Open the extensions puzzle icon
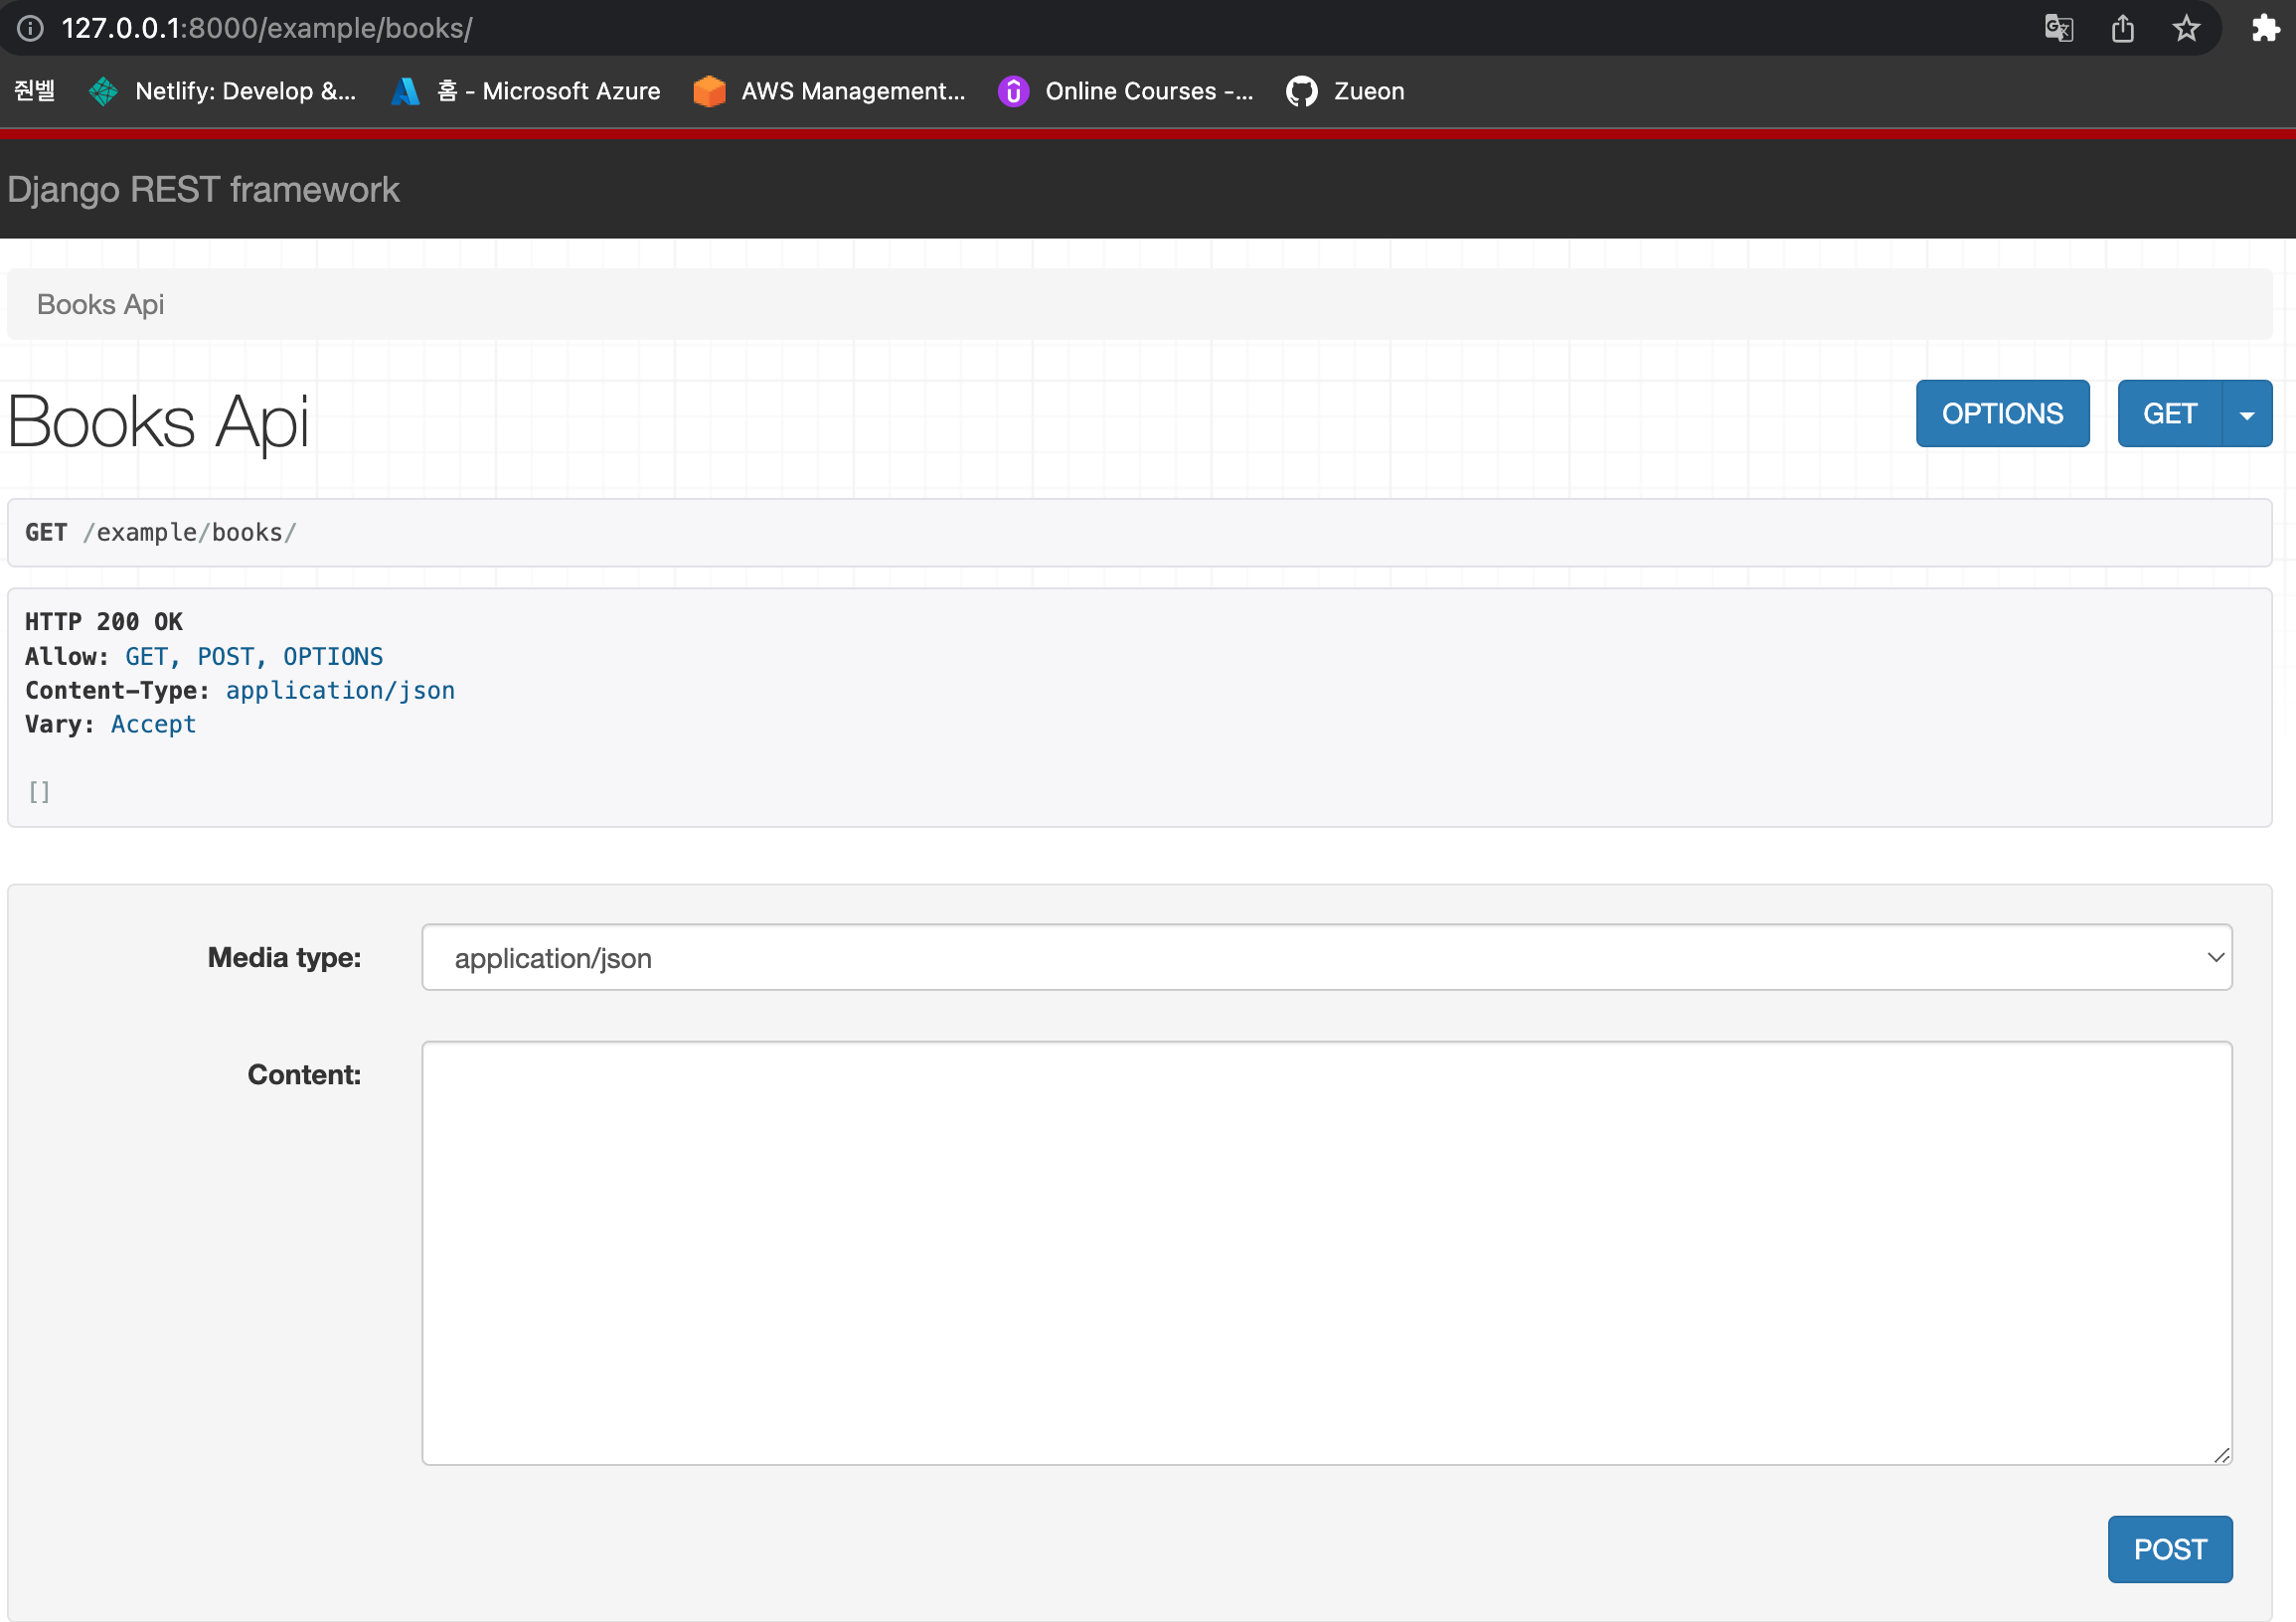Screen dimensions: 2296x1622 pyautogui.click(x=2264, y=28)
